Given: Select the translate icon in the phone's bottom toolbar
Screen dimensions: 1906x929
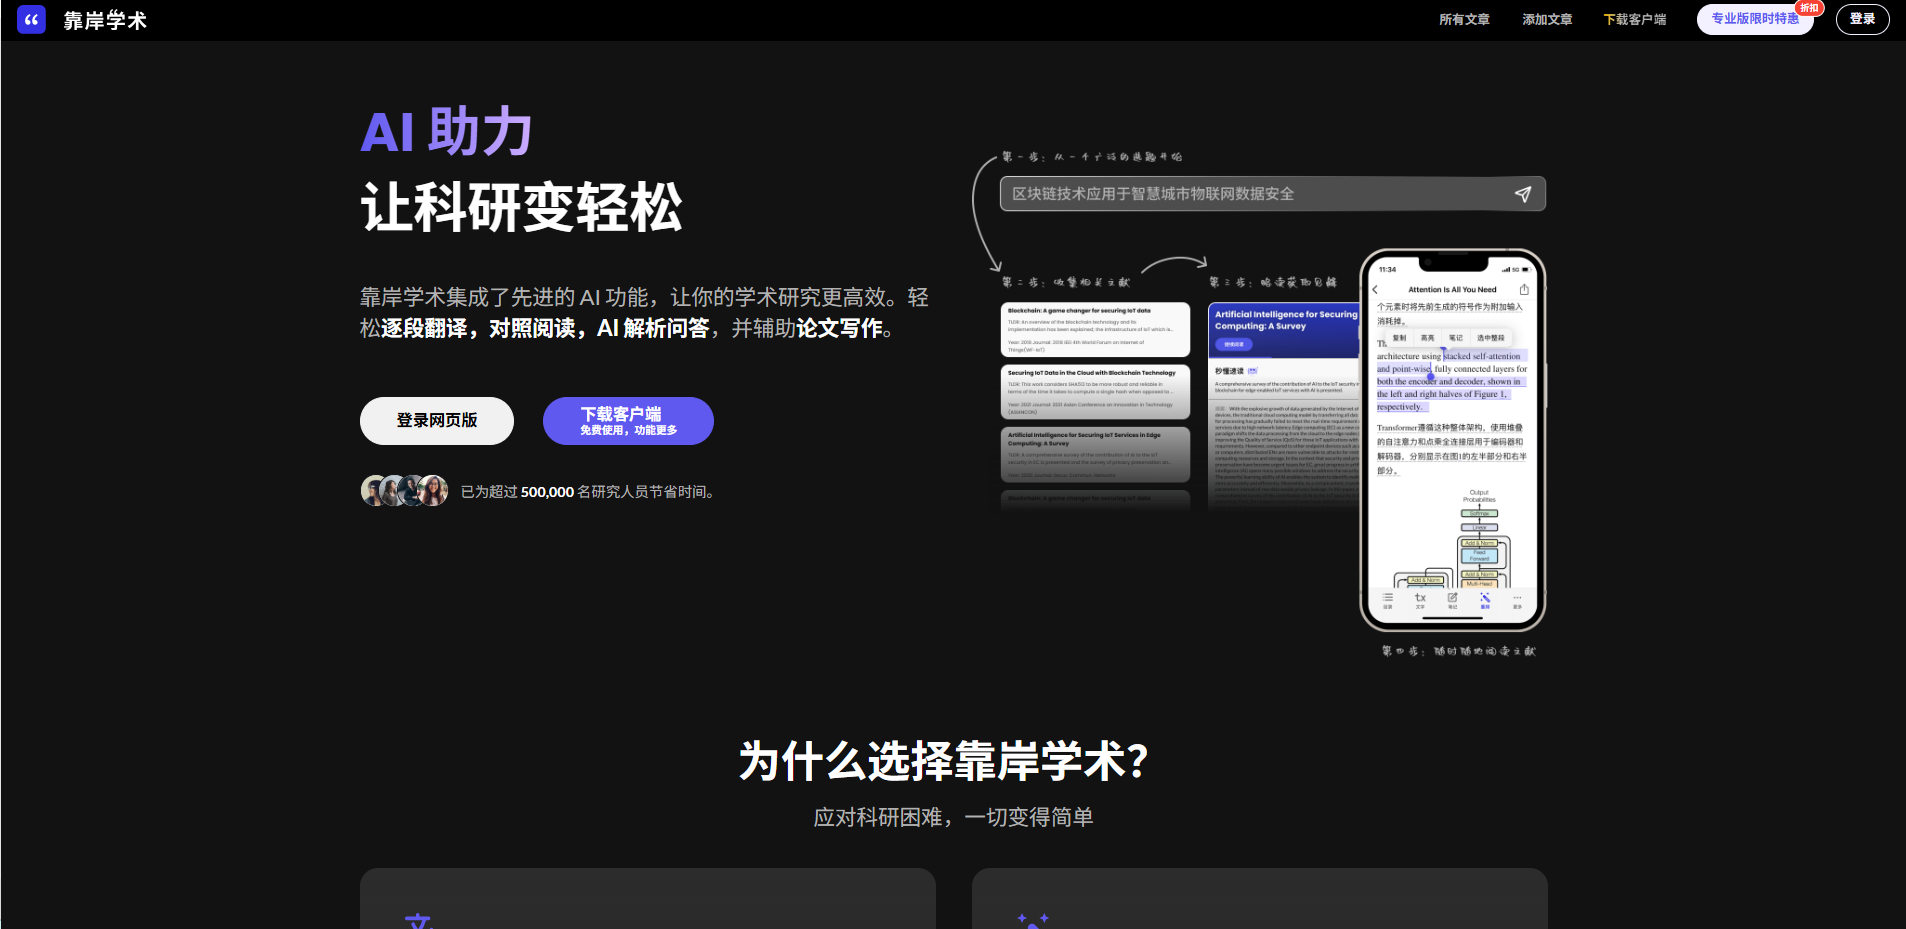Looking at the screenshot, I should [x=1486, y=597].
